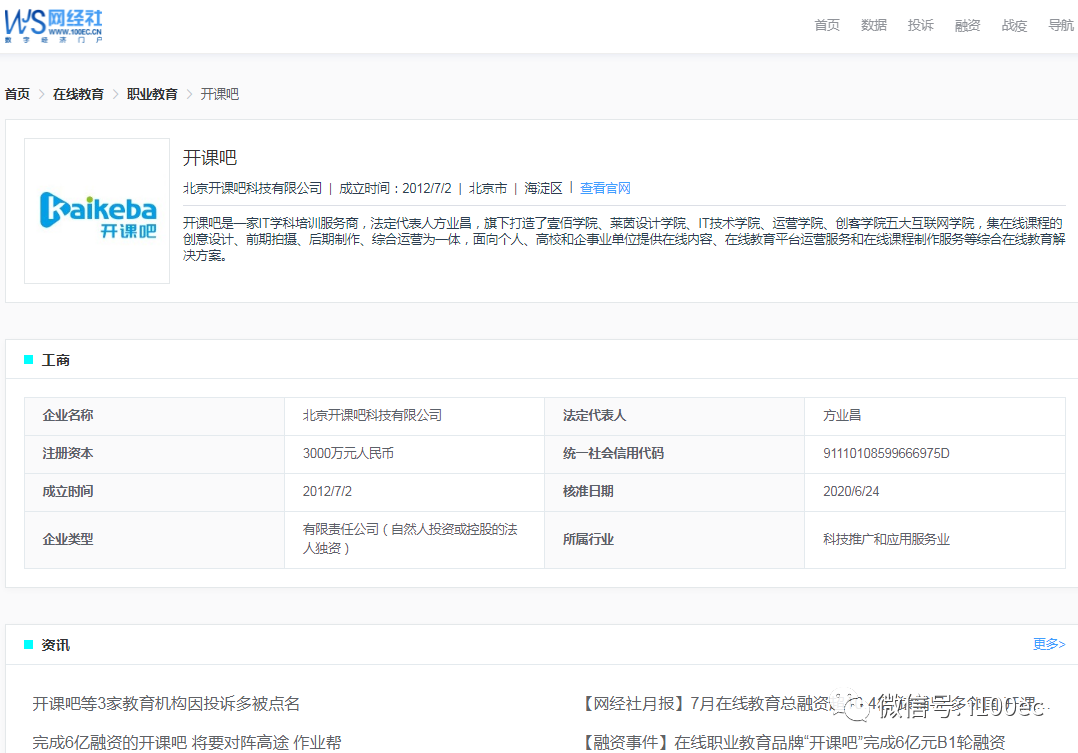This screenshot has width=1078, height=753.
Task: Go to 职业教育 breadcrumb link
Action: pyautogui.click(x=152, y=94)
